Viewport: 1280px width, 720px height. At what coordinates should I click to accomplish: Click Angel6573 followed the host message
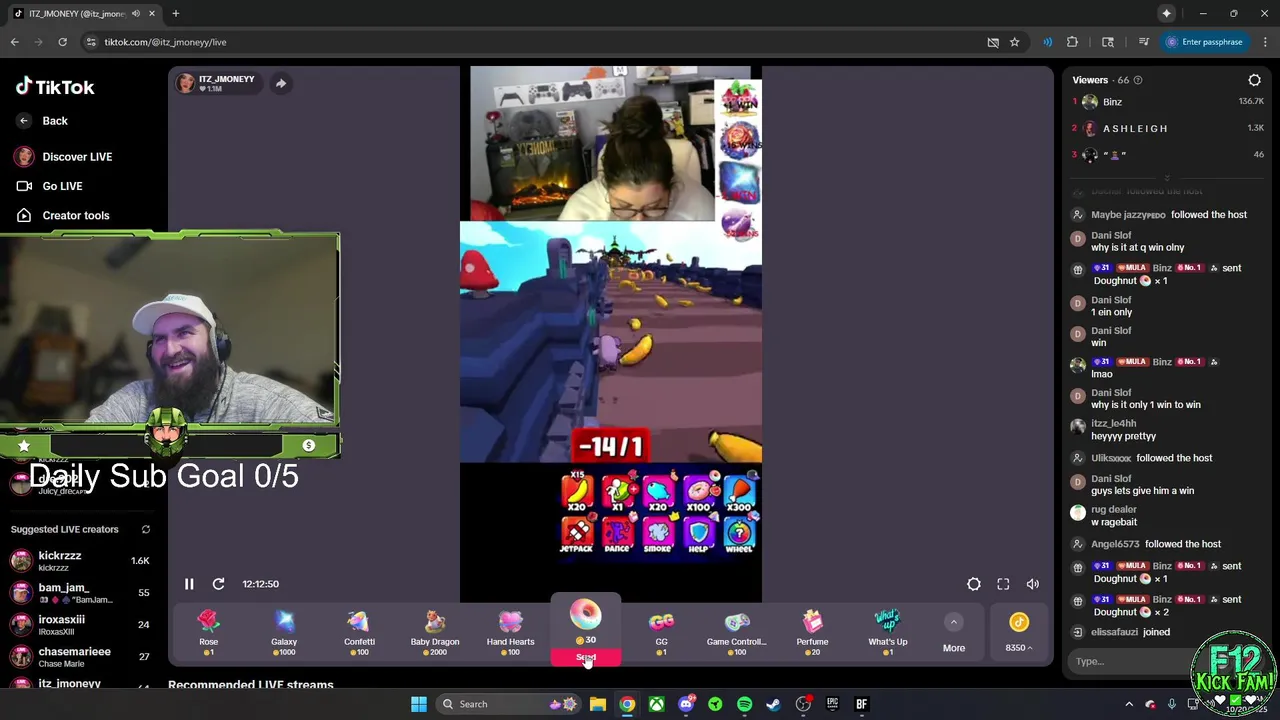1155,544
